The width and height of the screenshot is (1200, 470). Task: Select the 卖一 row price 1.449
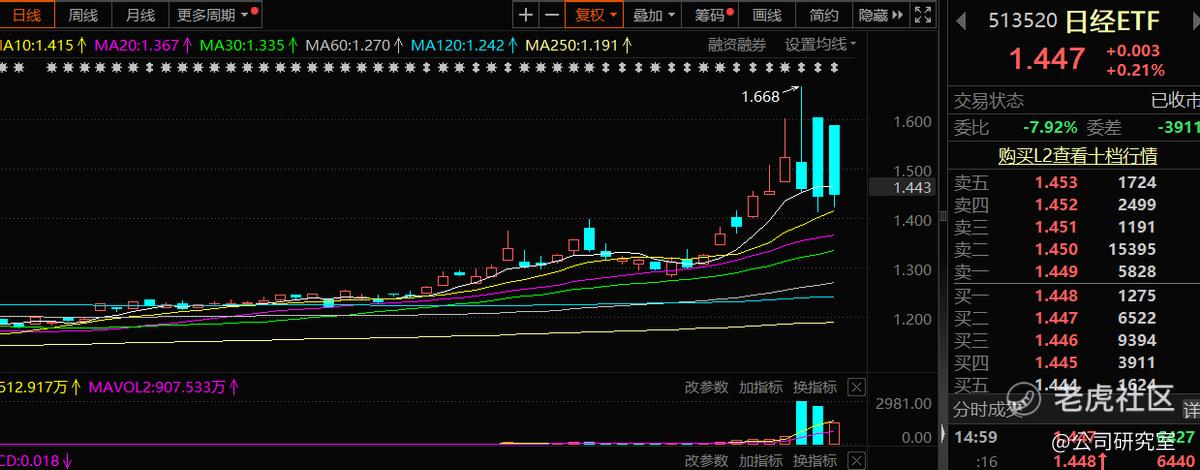tap(1056, 273)
